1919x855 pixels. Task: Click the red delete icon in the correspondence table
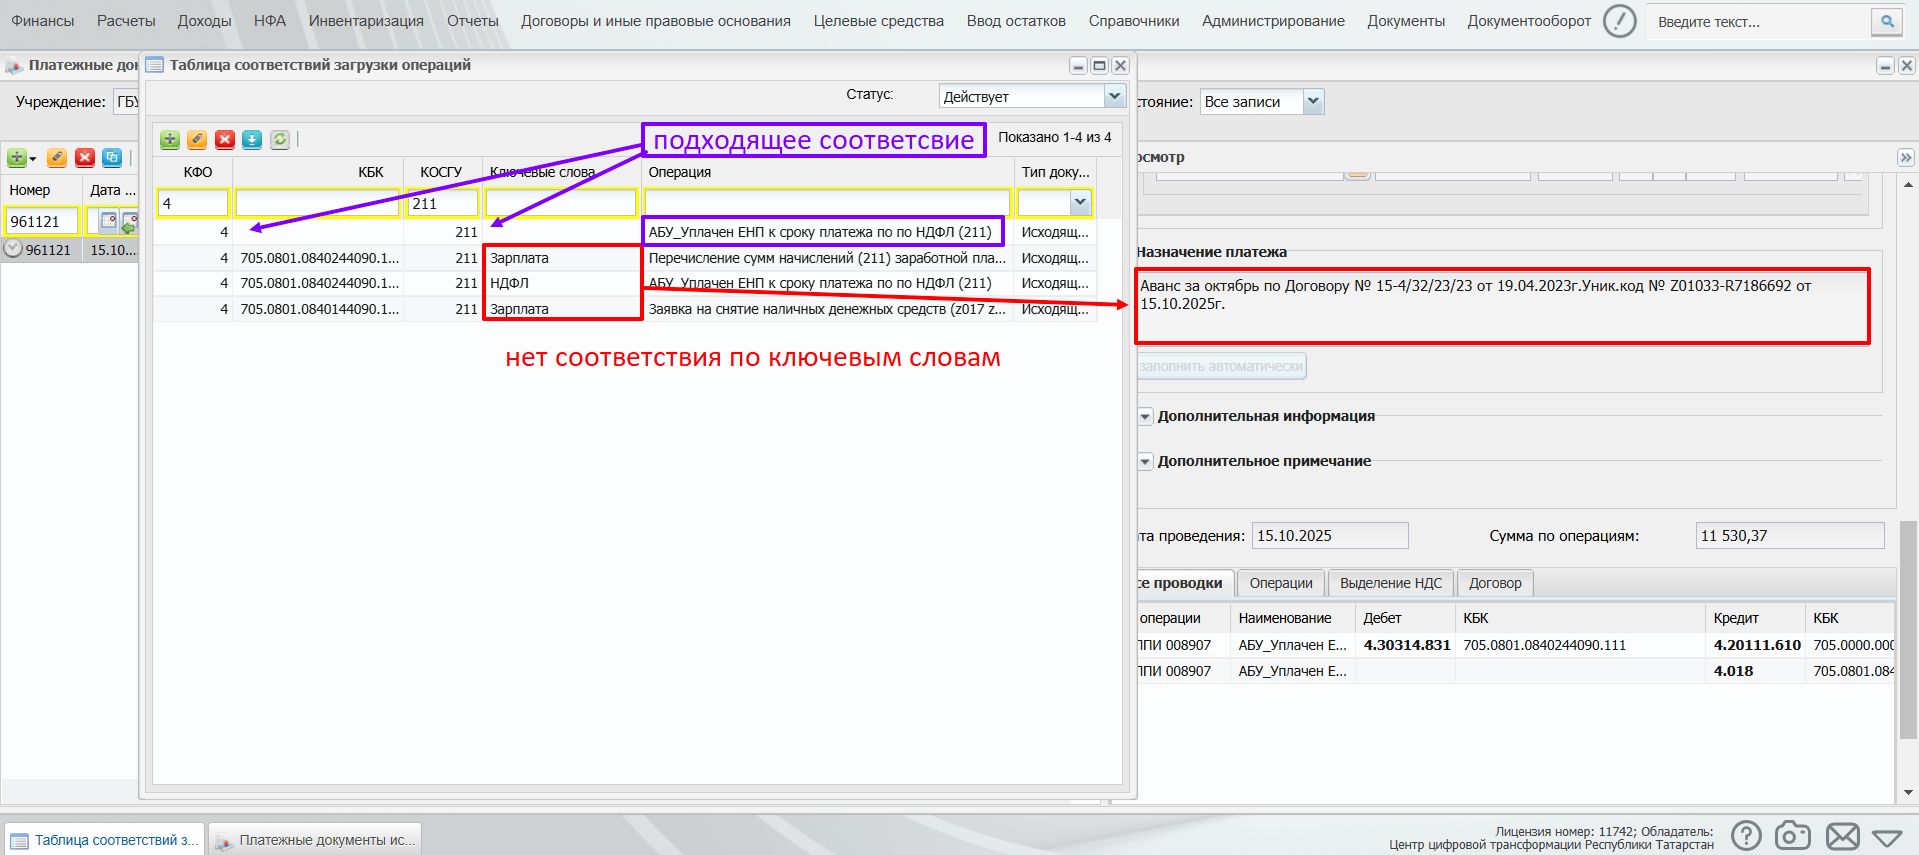pyautogui.click(x=225, y=140)
